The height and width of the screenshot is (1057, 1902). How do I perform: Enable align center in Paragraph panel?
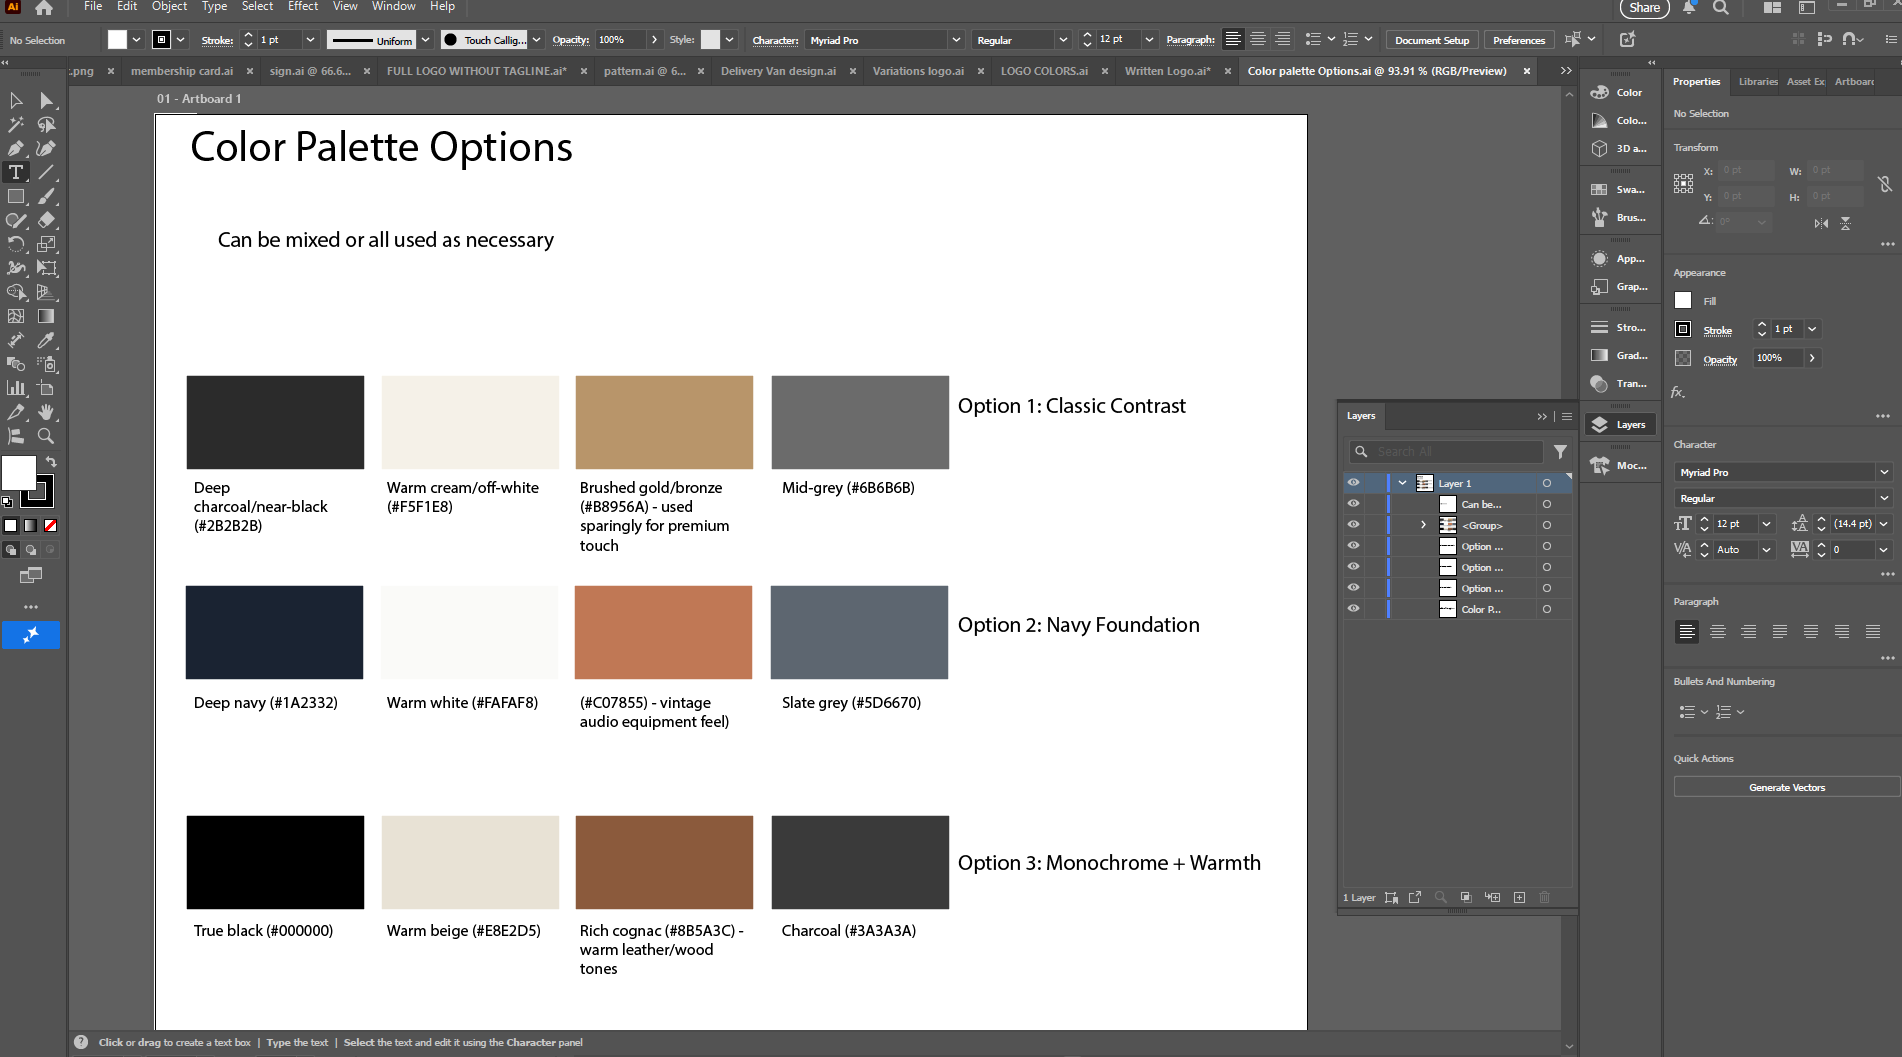pos(1718,631)
